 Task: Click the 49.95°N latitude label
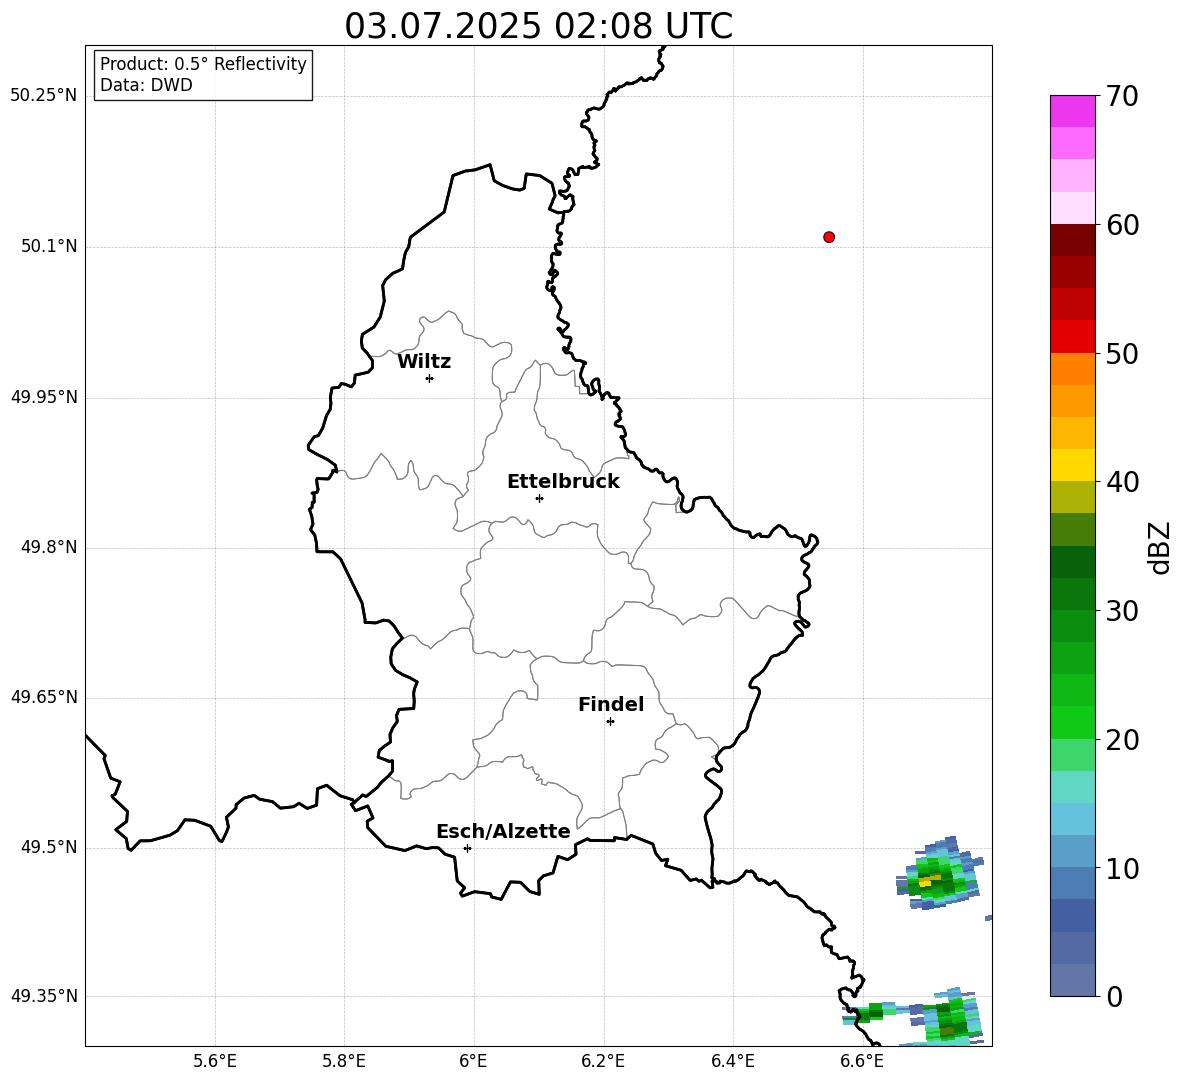[x=44, y=397]
